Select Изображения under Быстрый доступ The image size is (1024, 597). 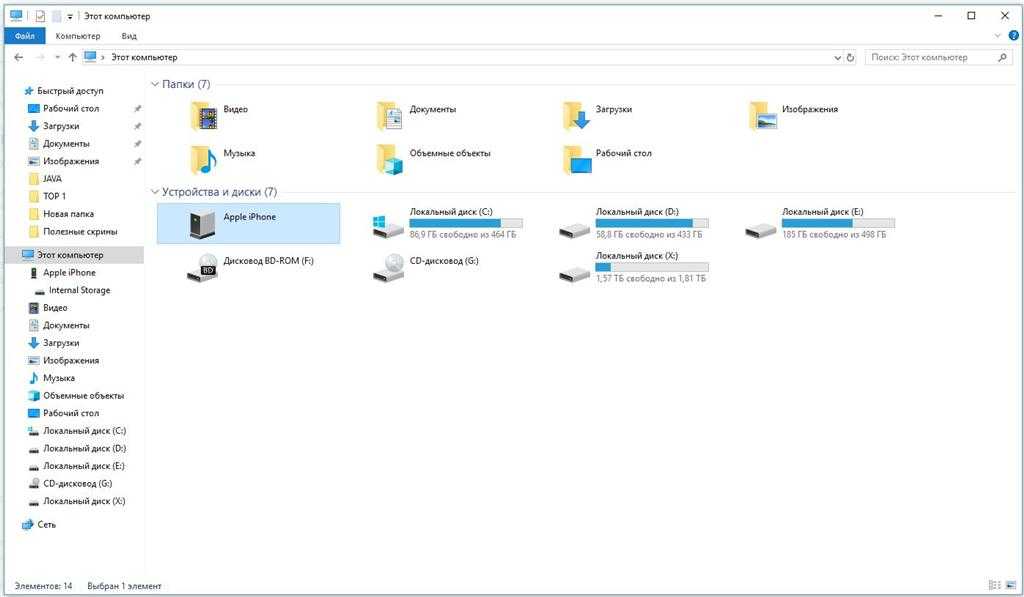[x=71, y=161]
